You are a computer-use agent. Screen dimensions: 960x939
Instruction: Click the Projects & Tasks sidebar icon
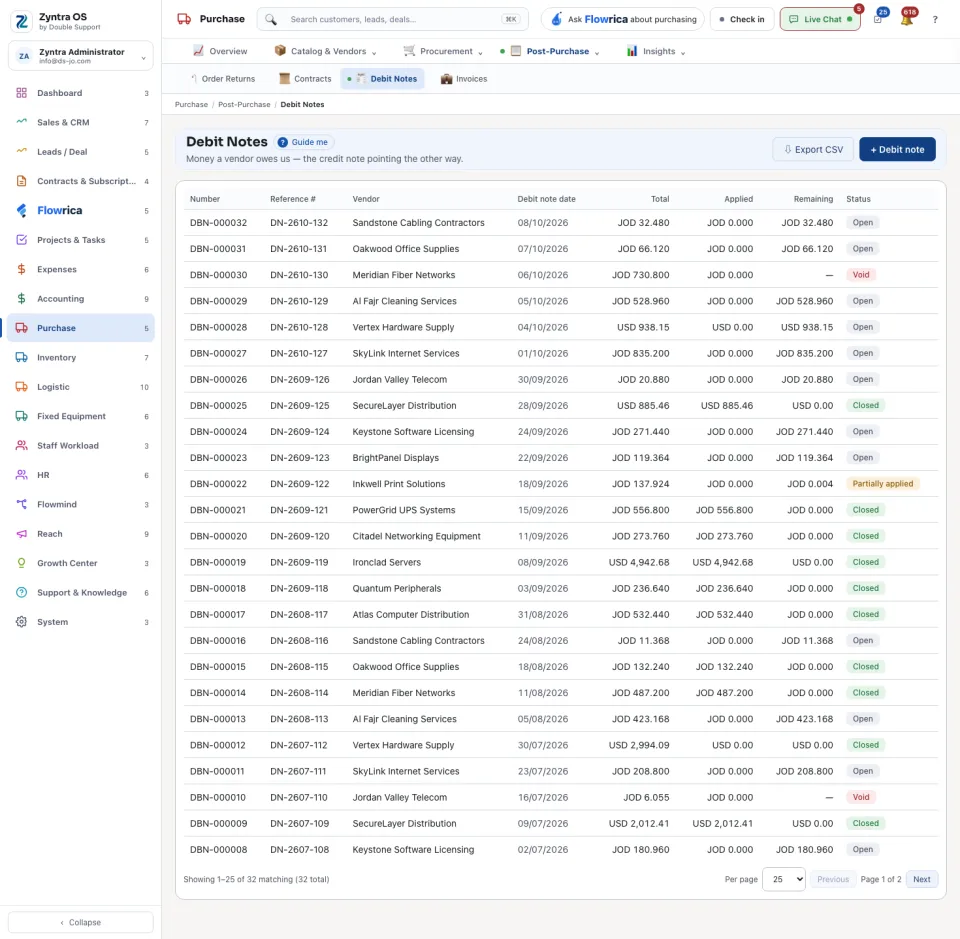pos(21,240)
